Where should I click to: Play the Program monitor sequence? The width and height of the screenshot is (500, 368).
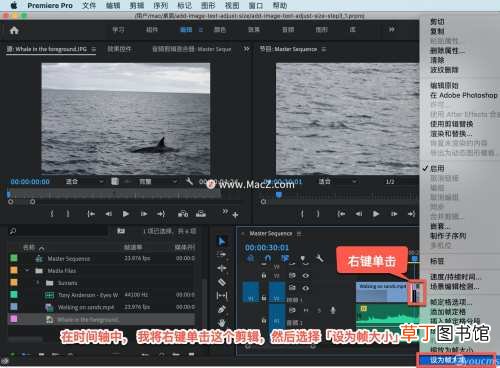376,214
